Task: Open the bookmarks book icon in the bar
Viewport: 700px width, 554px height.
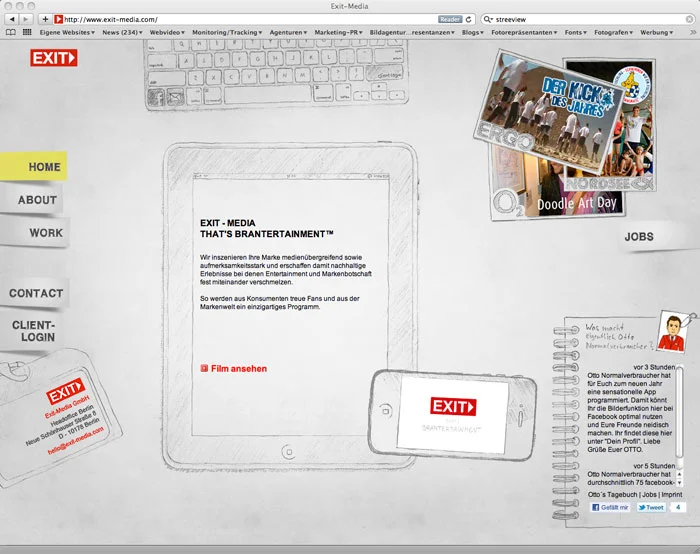Action: tap(12, 32)
